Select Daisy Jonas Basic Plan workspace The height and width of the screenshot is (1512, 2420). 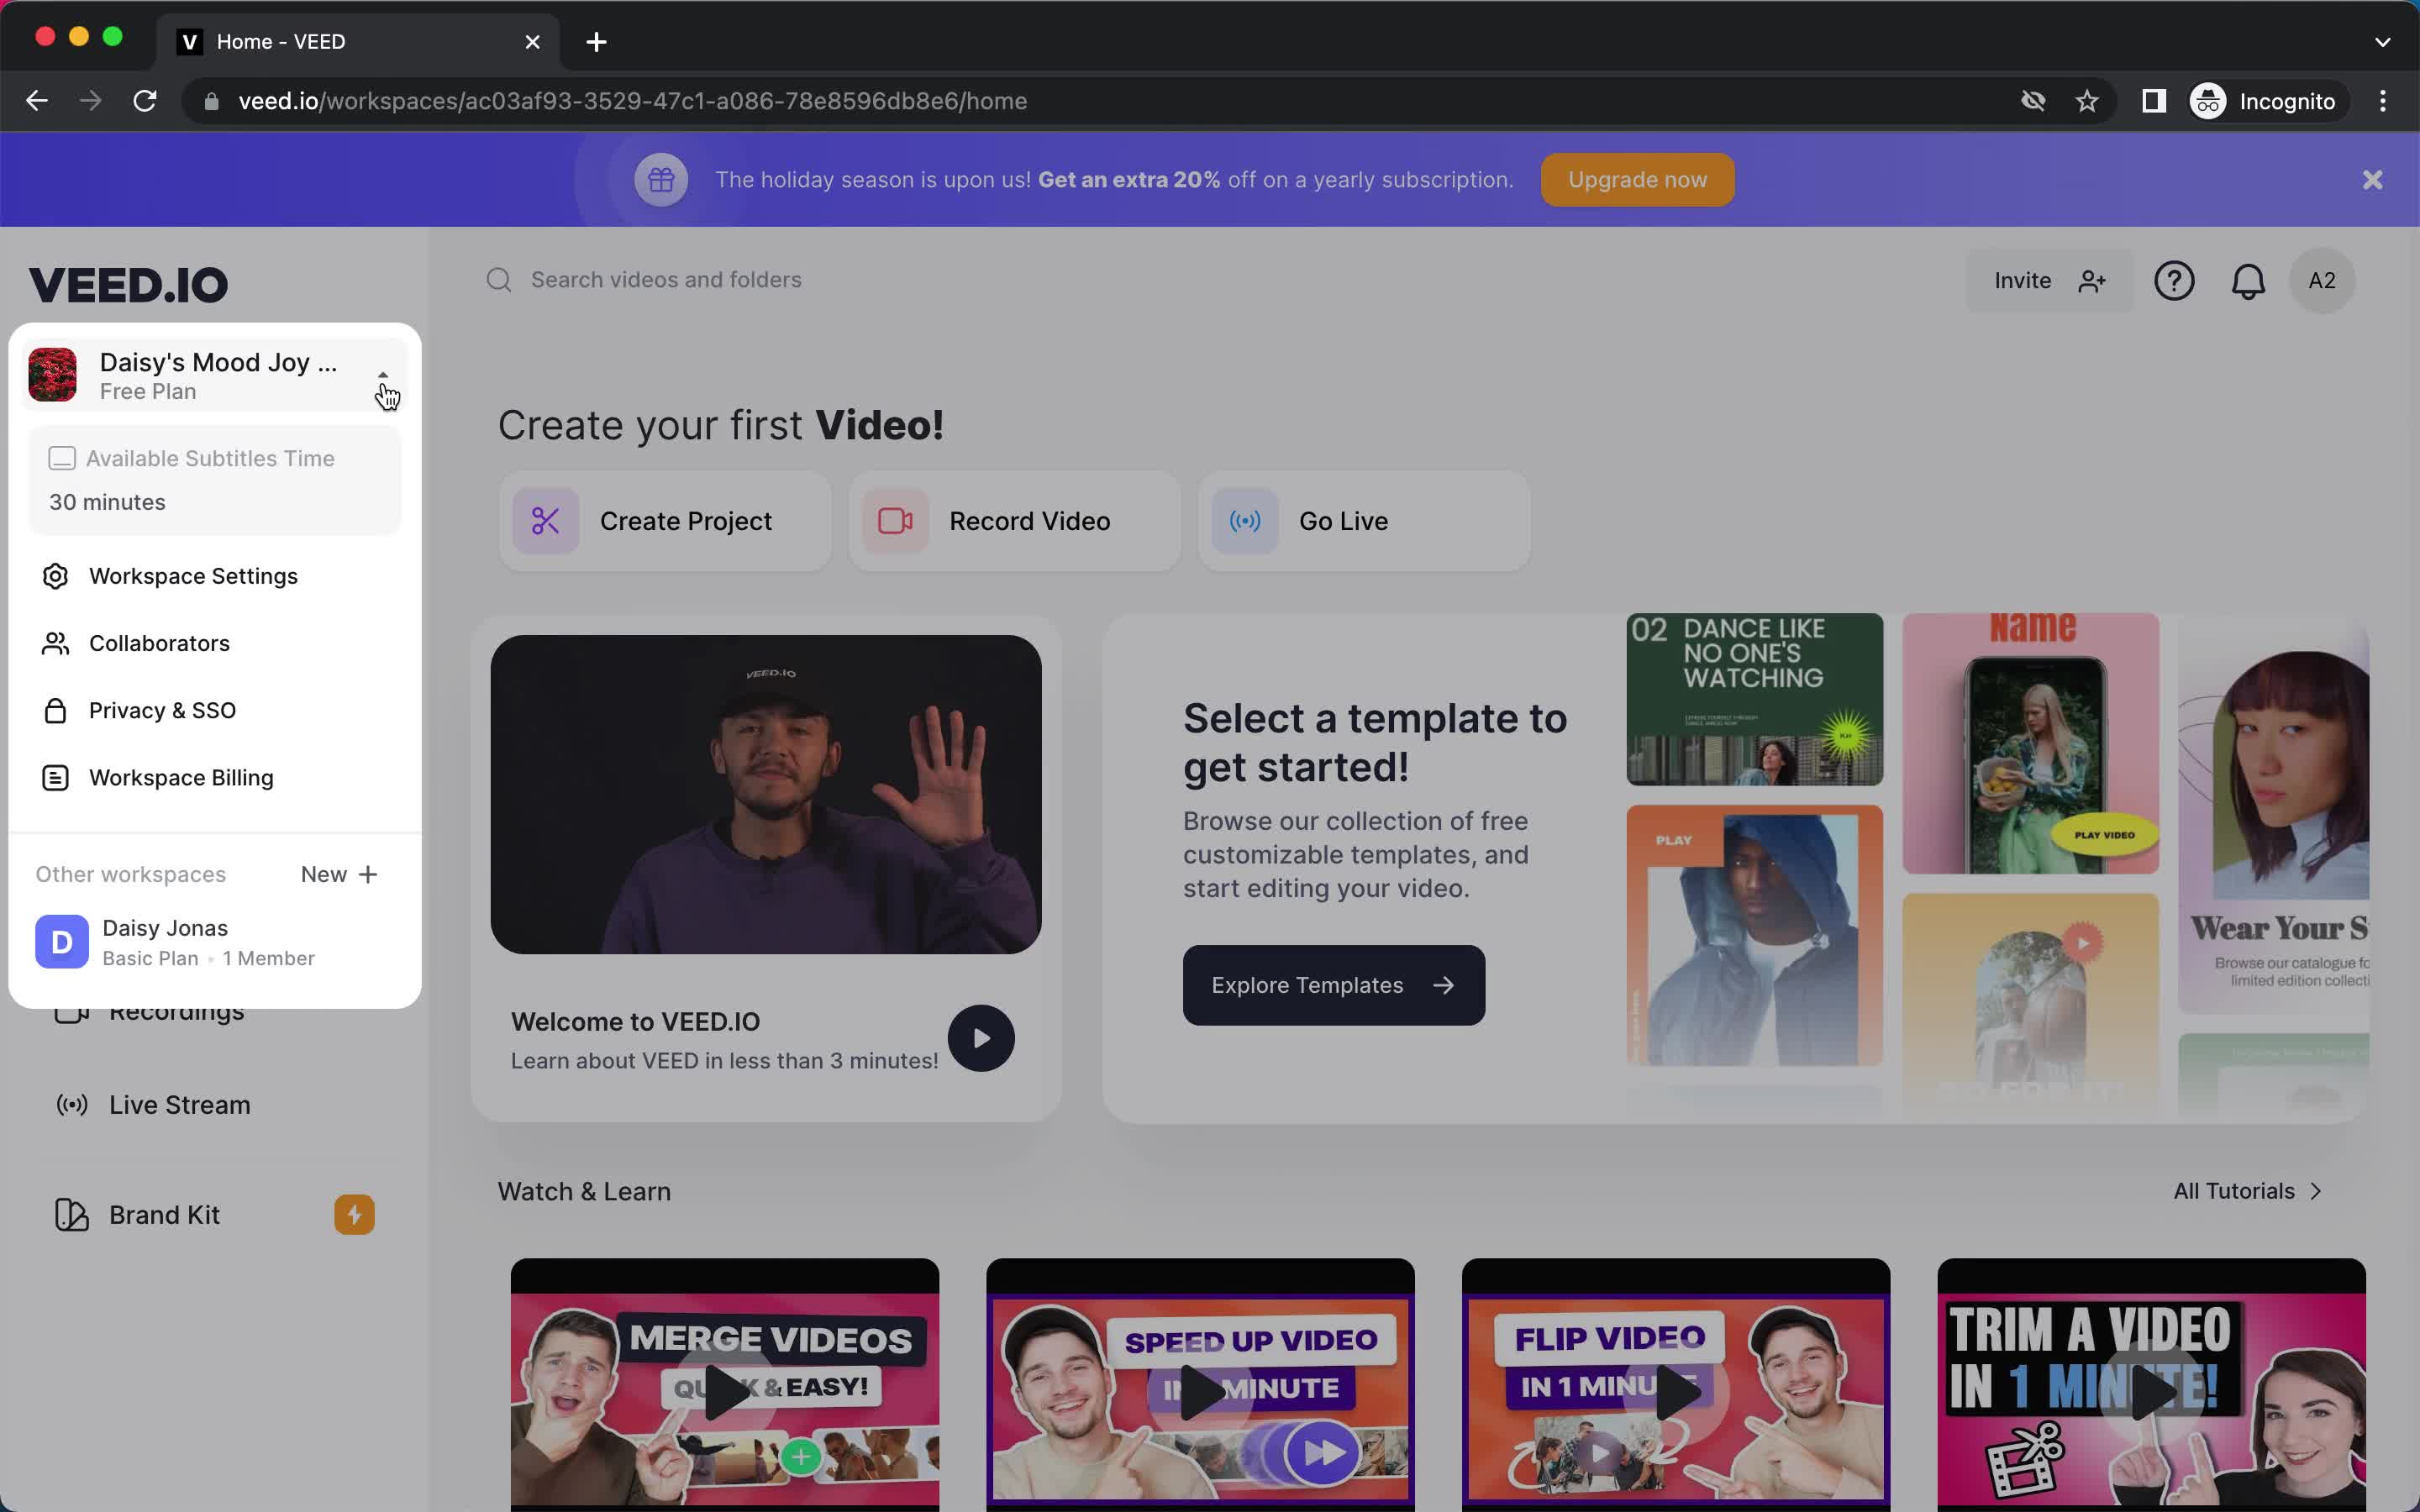pos(209,941)
